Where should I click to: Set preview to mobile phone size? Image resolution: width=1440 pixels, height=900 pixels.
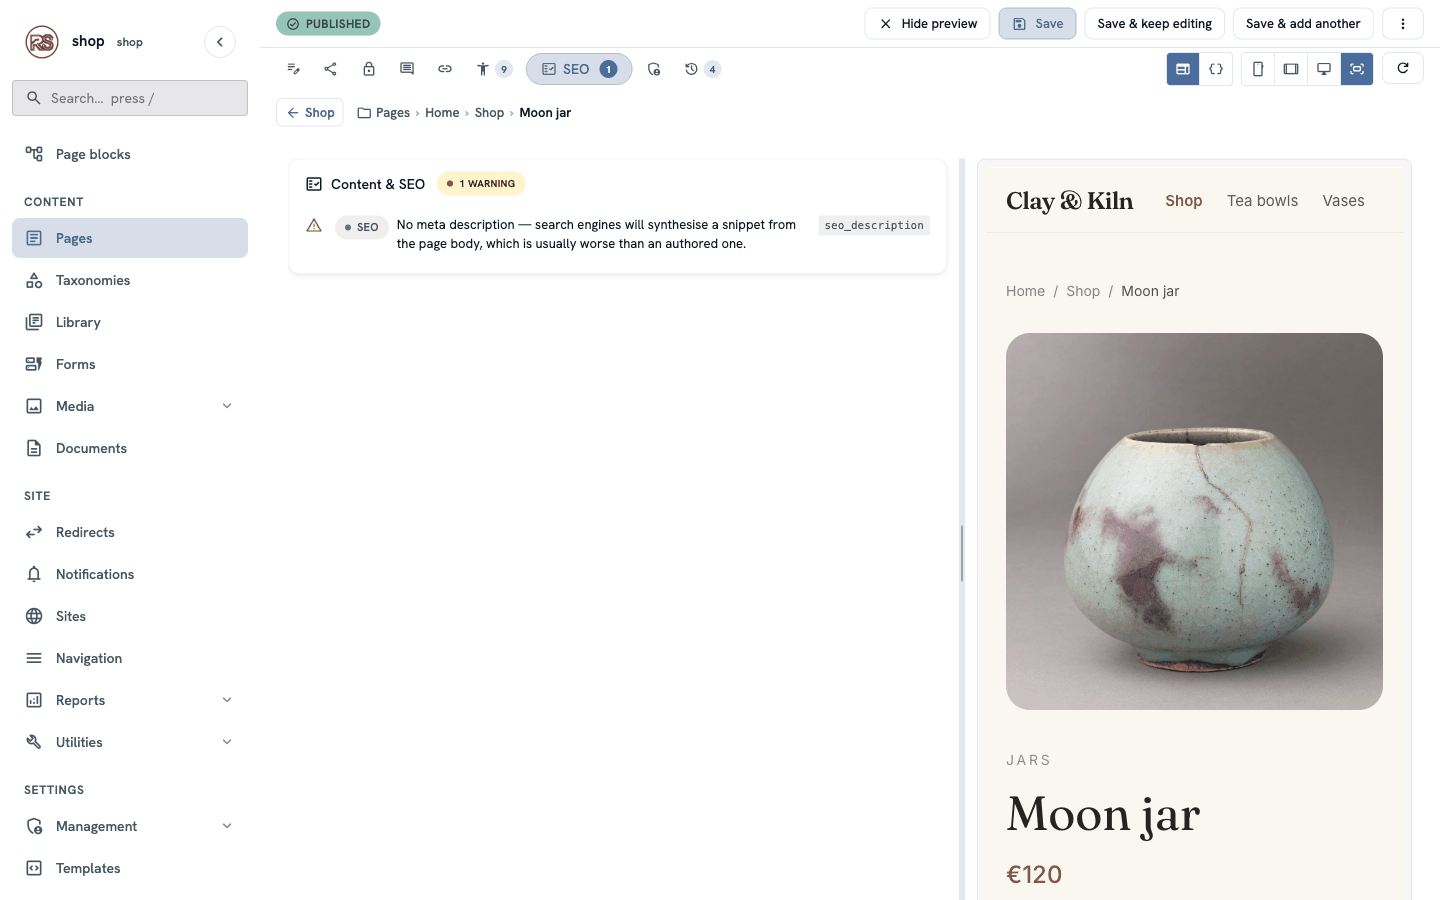coord(1258,69)
